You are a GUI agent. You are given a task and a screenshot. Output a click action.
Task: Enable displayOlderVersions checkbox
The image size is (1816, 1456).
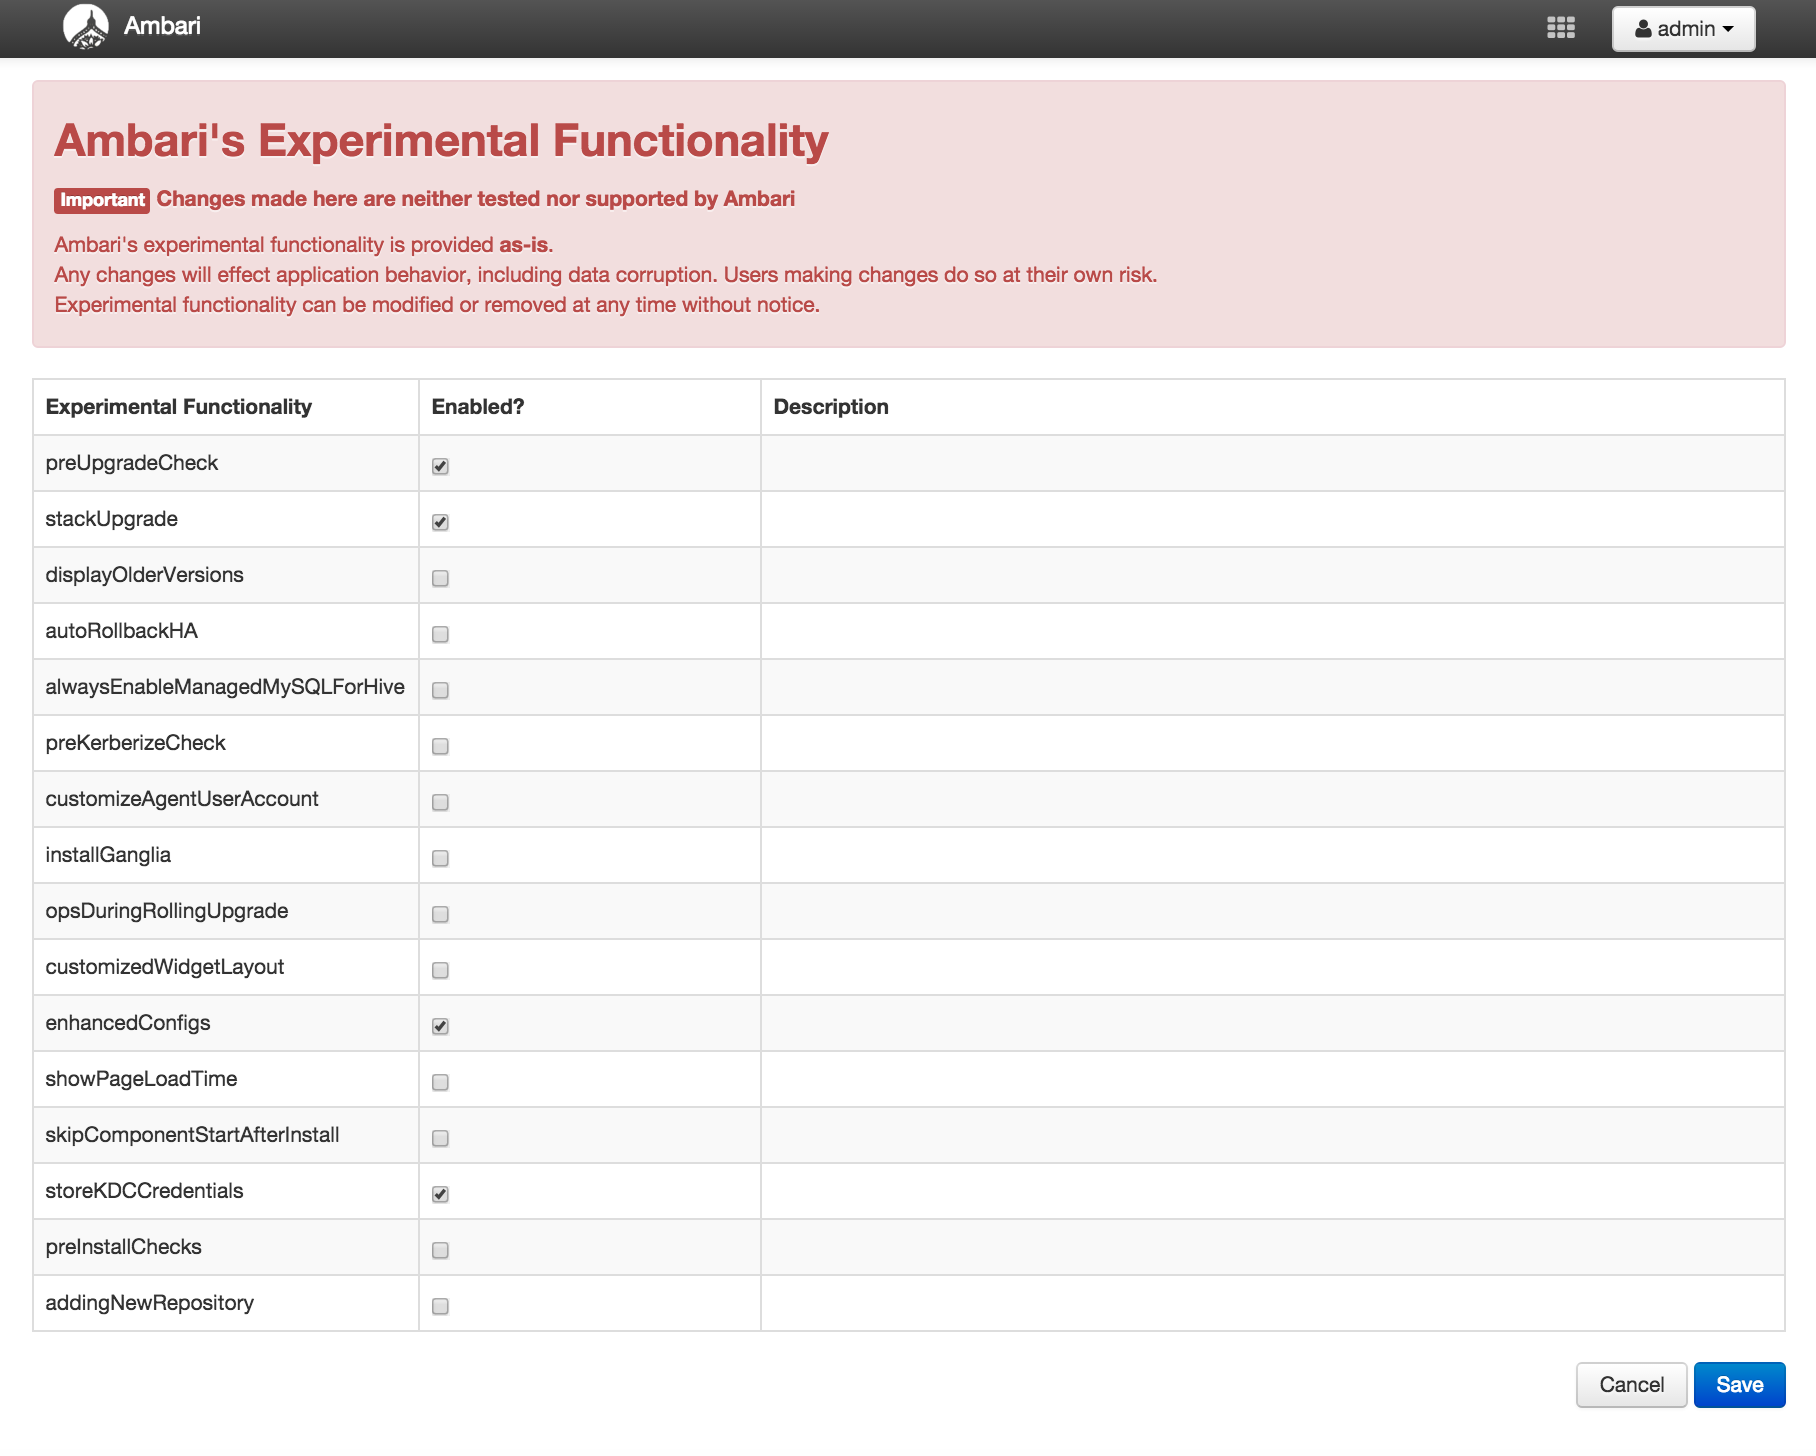click(x=440, y=578)
